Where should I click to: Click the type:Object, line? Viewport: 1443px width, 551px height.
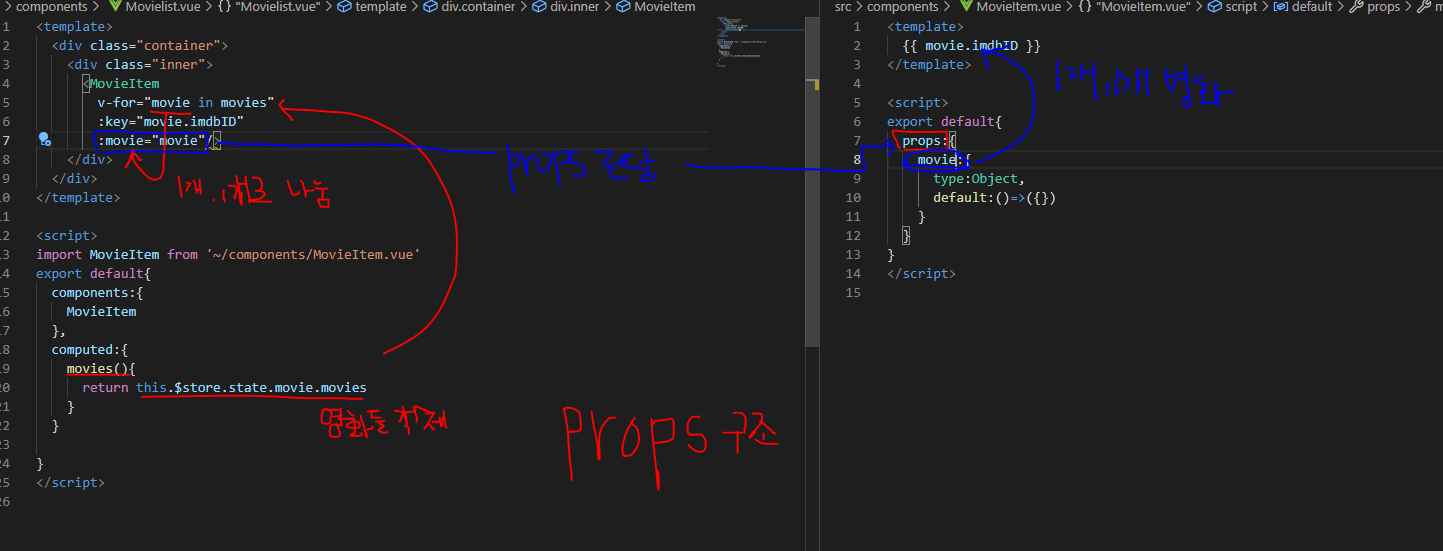[980, 178]
